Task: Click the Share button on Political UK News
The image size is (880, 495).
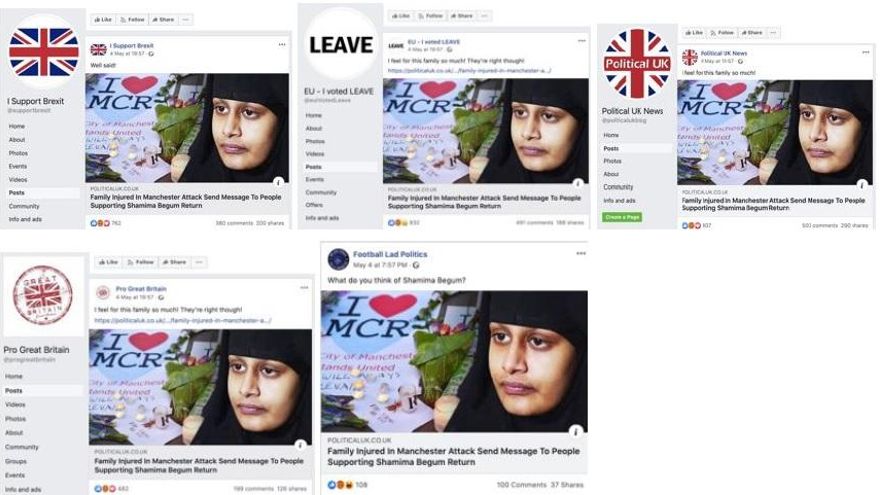Action: 752,33
